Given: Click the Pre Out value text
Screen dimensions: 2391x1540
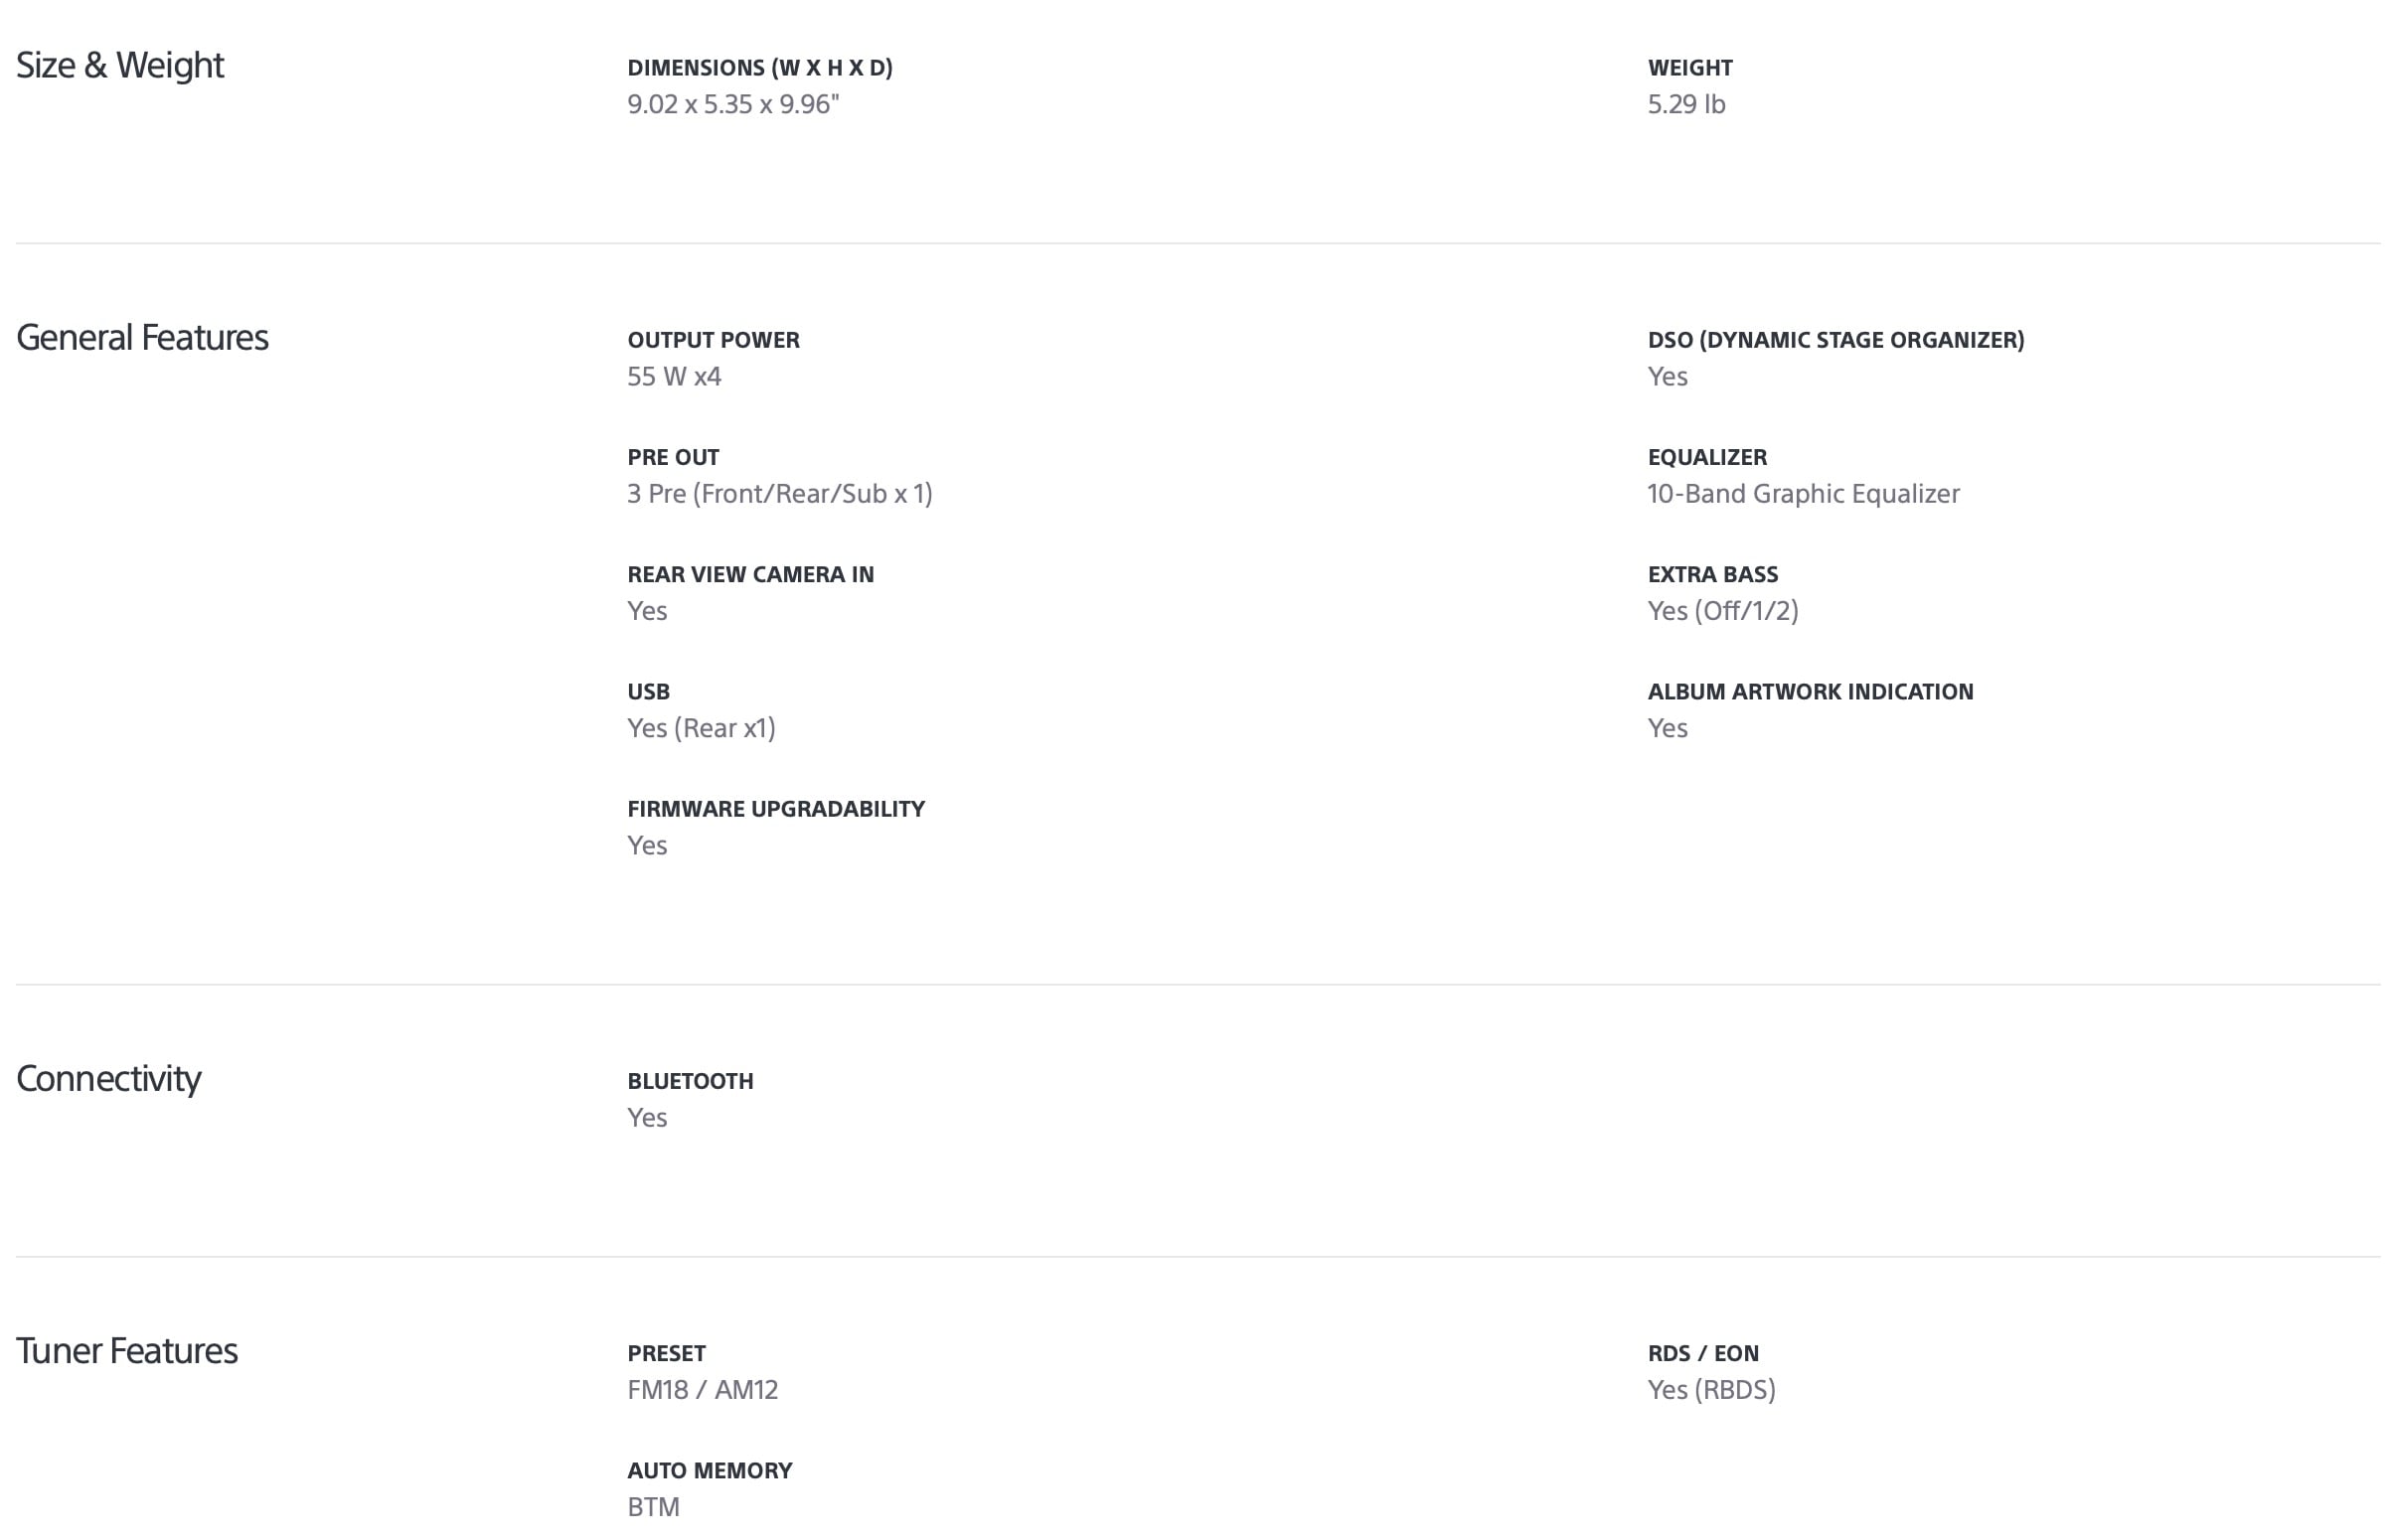Looking at the screenshot, I should (x=779, y=494).
